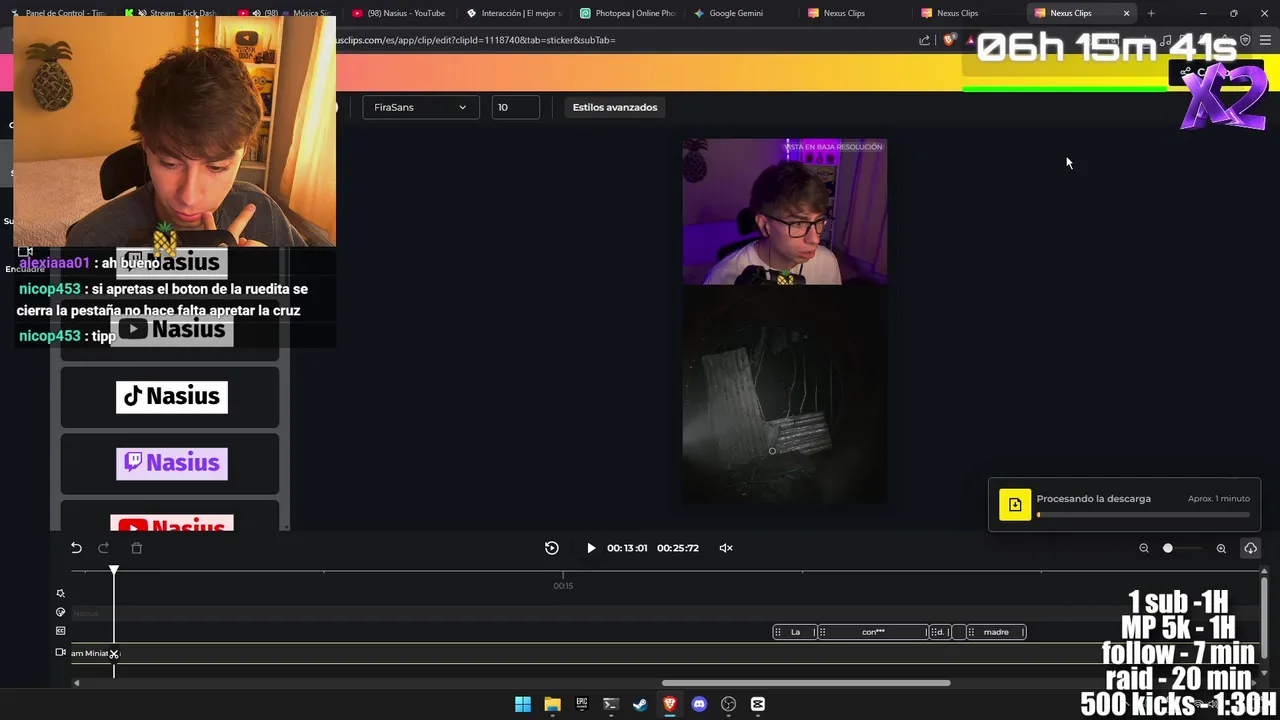
Task: Switch to the first Nexus Clips tab
Action: click(x=844, y=13)
